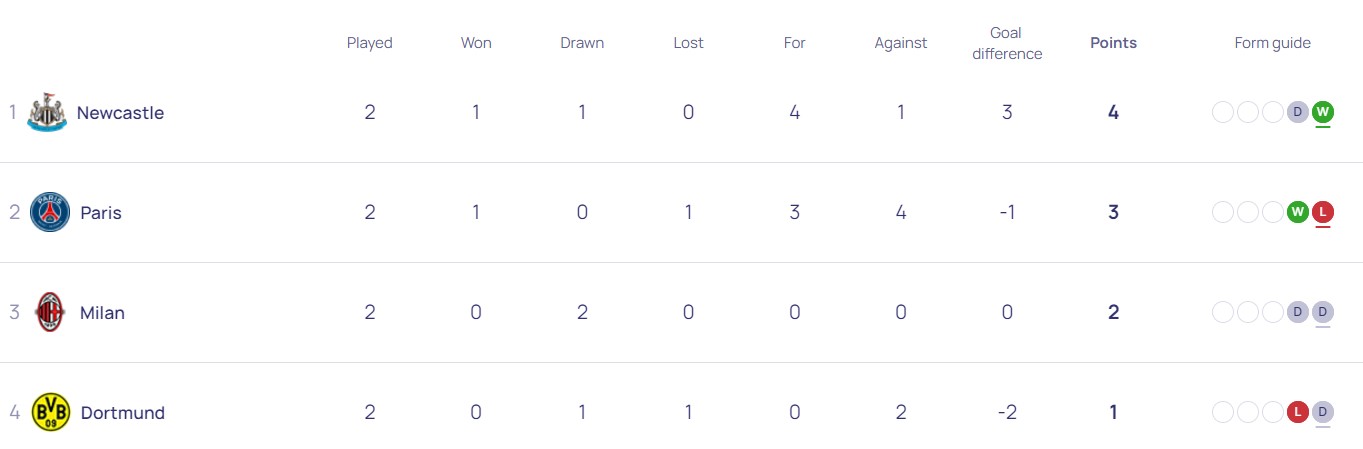Open the Paris team link
The height and width of the screenshot is (449, 1363).
(x=101, y=213)
